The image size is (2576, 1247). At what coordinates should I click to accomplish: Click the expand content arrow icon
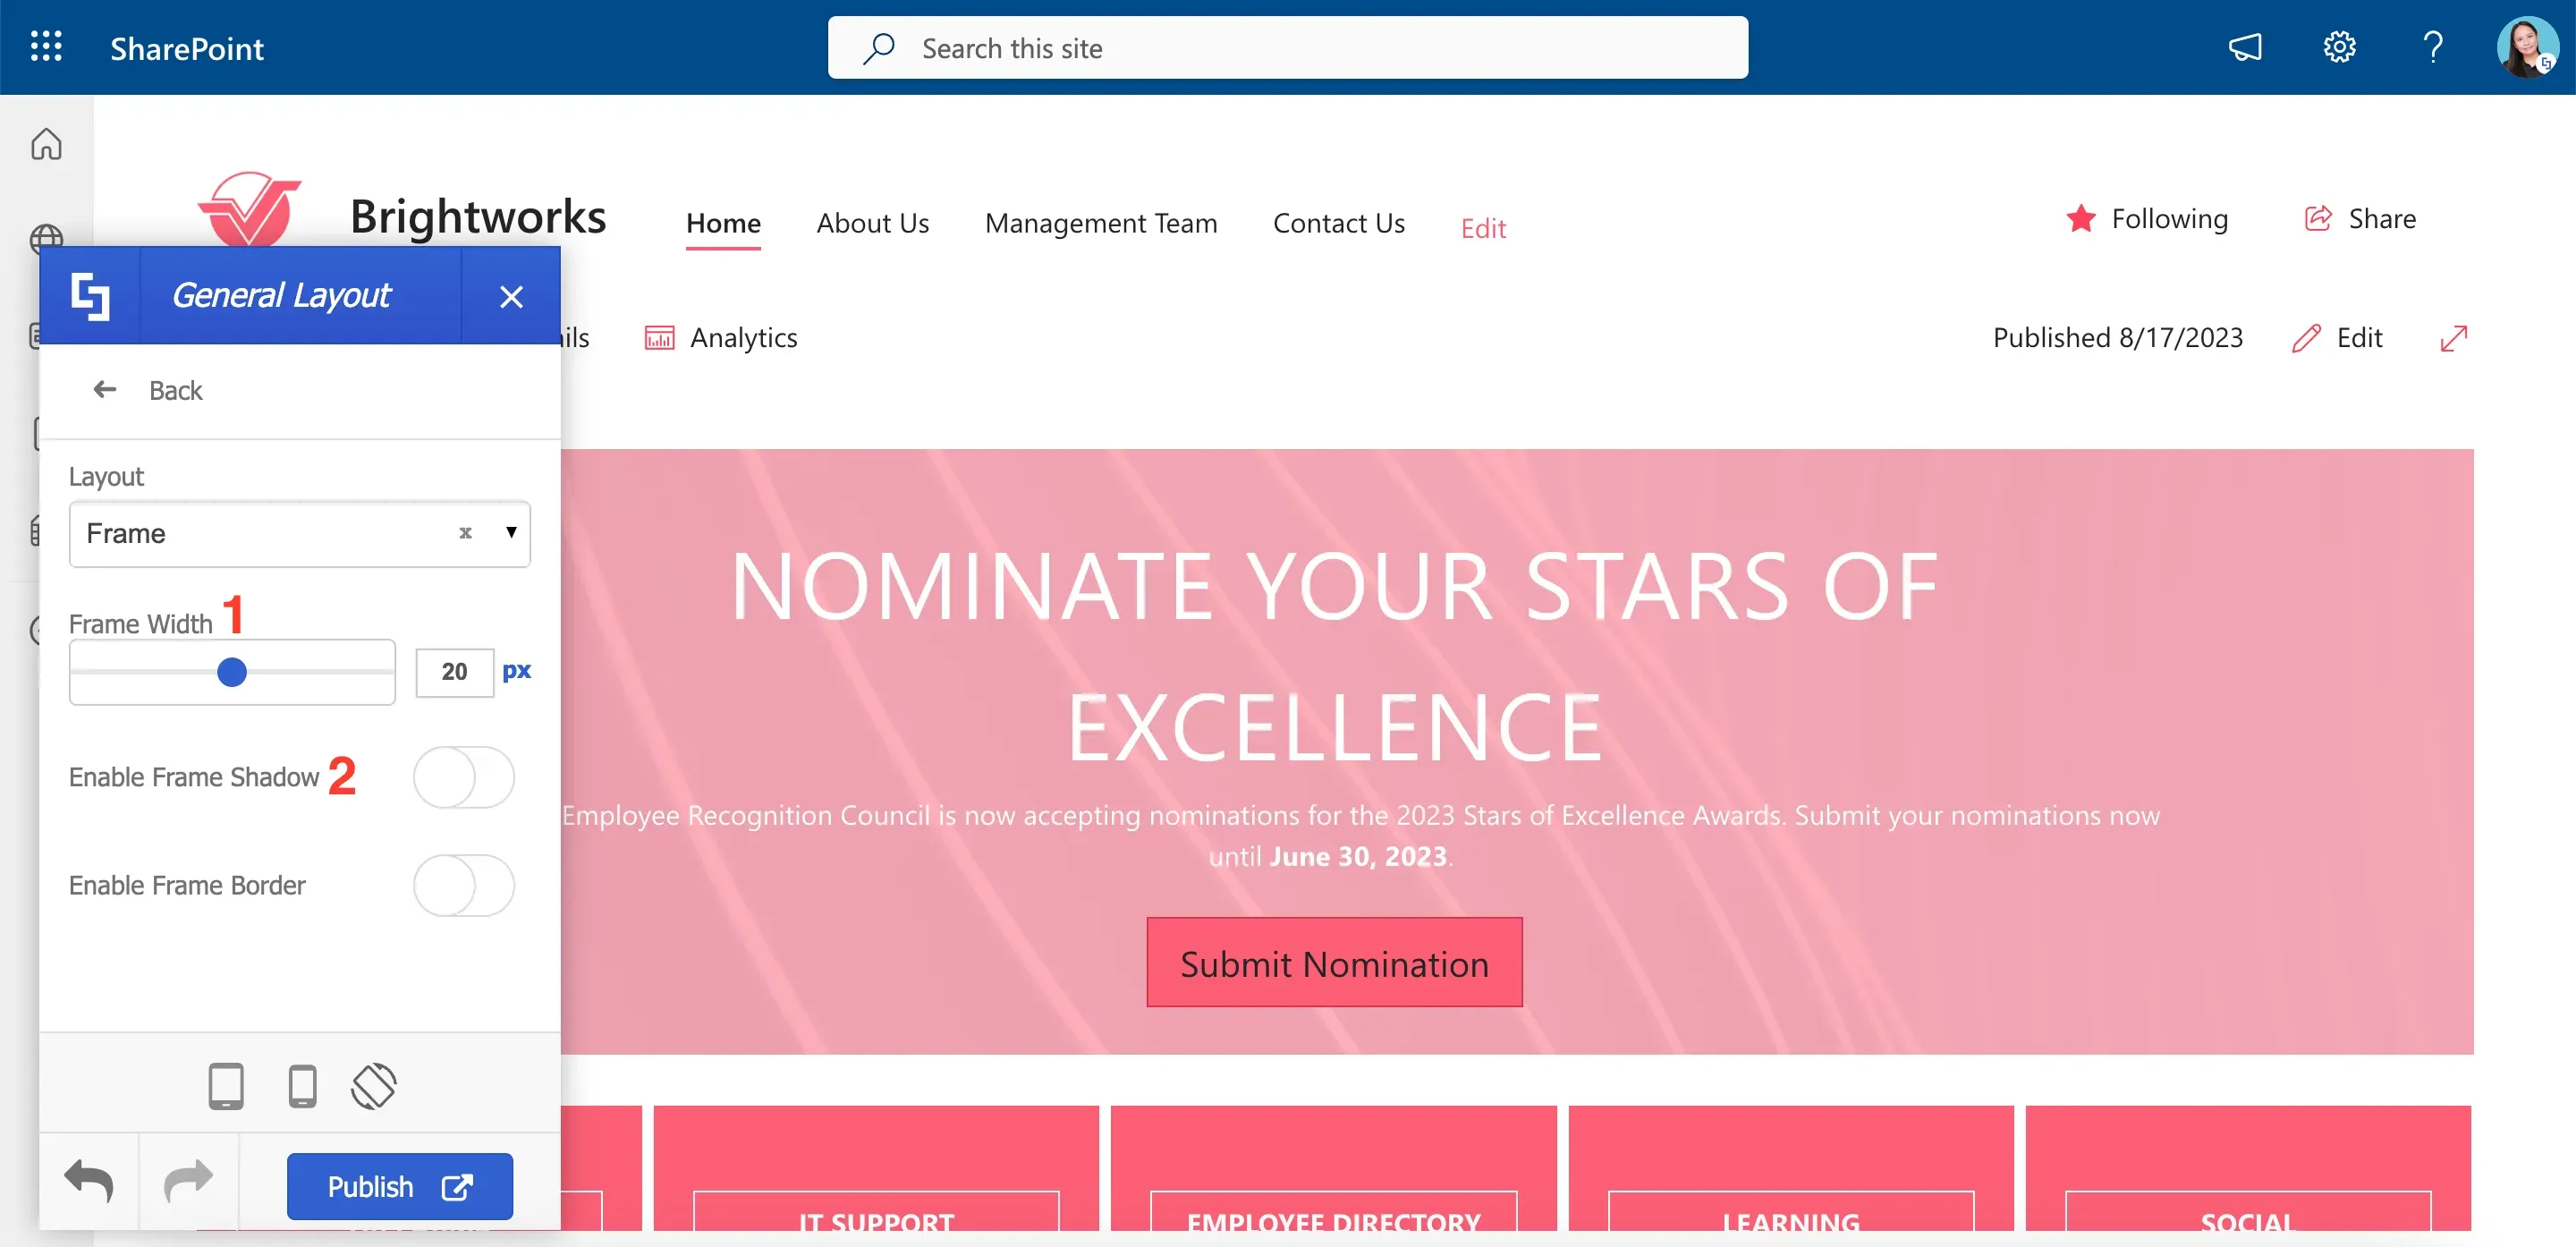pos(2454,338)
